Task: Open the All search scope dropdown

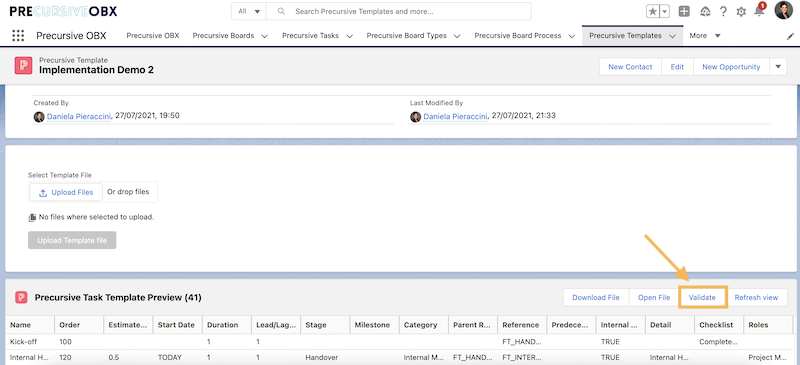Action: pyautogui.click(x=249, y=11)
